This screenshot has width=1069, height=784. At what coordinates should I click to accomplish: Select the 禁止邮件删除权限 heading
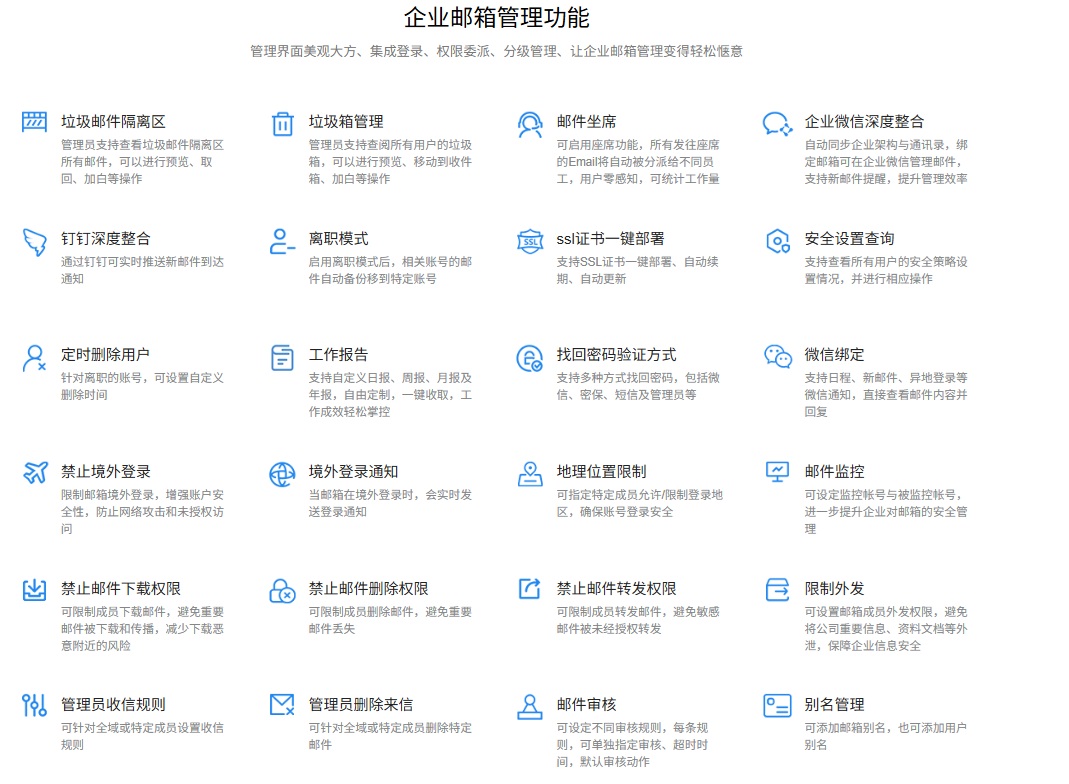coord(369,588)
